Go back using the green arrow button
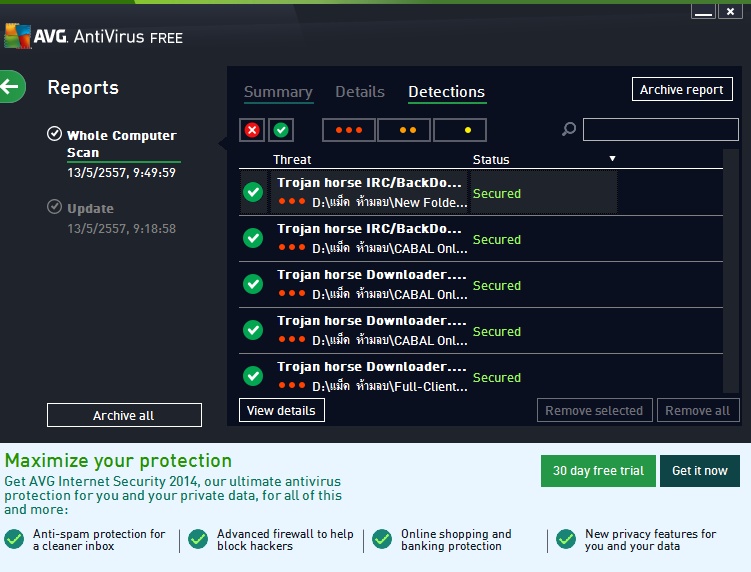The width and height of the screenshot is (751, 572). (x=11, y=87)
